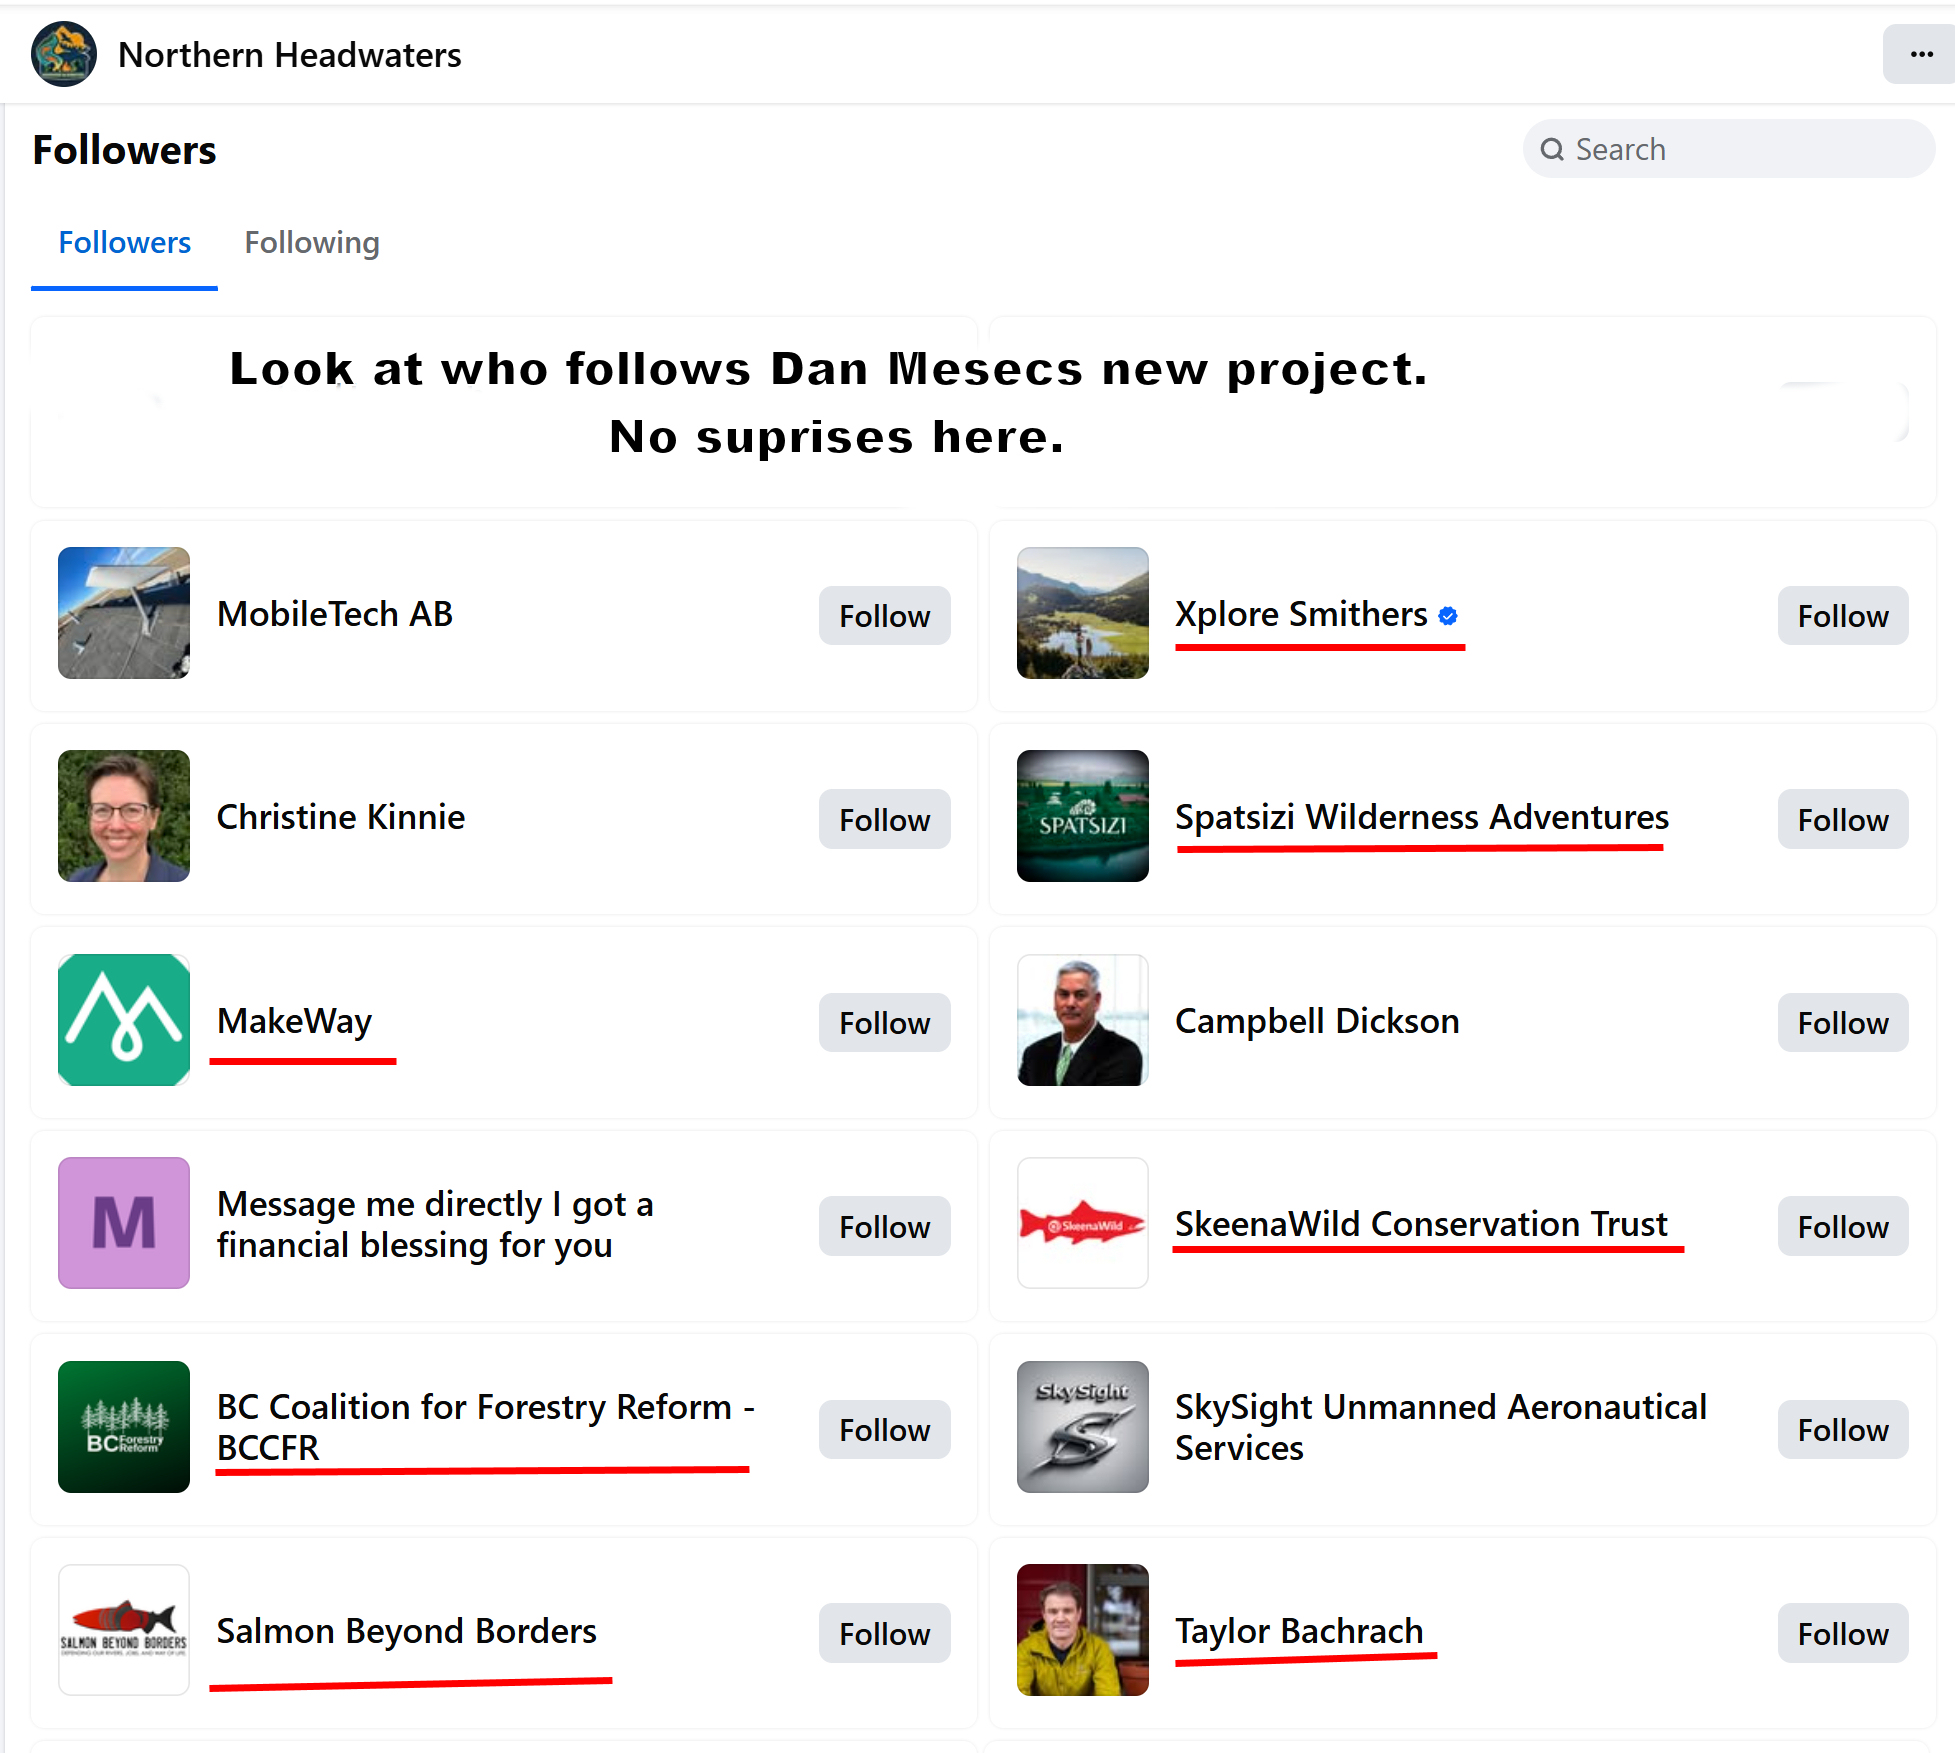Focus the Search followers field
The image size is (1955, 1753).
pos(1729,150)
